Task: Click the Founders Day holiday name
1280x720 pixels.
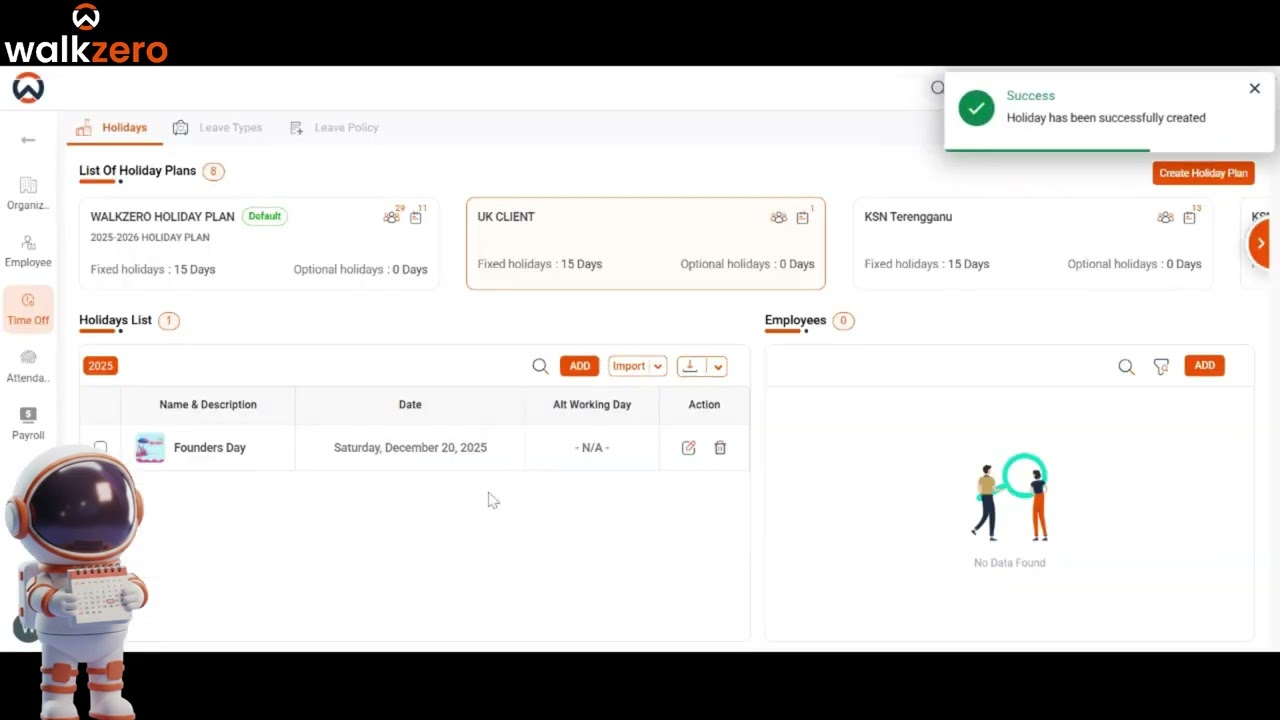Action: point(210,448)
